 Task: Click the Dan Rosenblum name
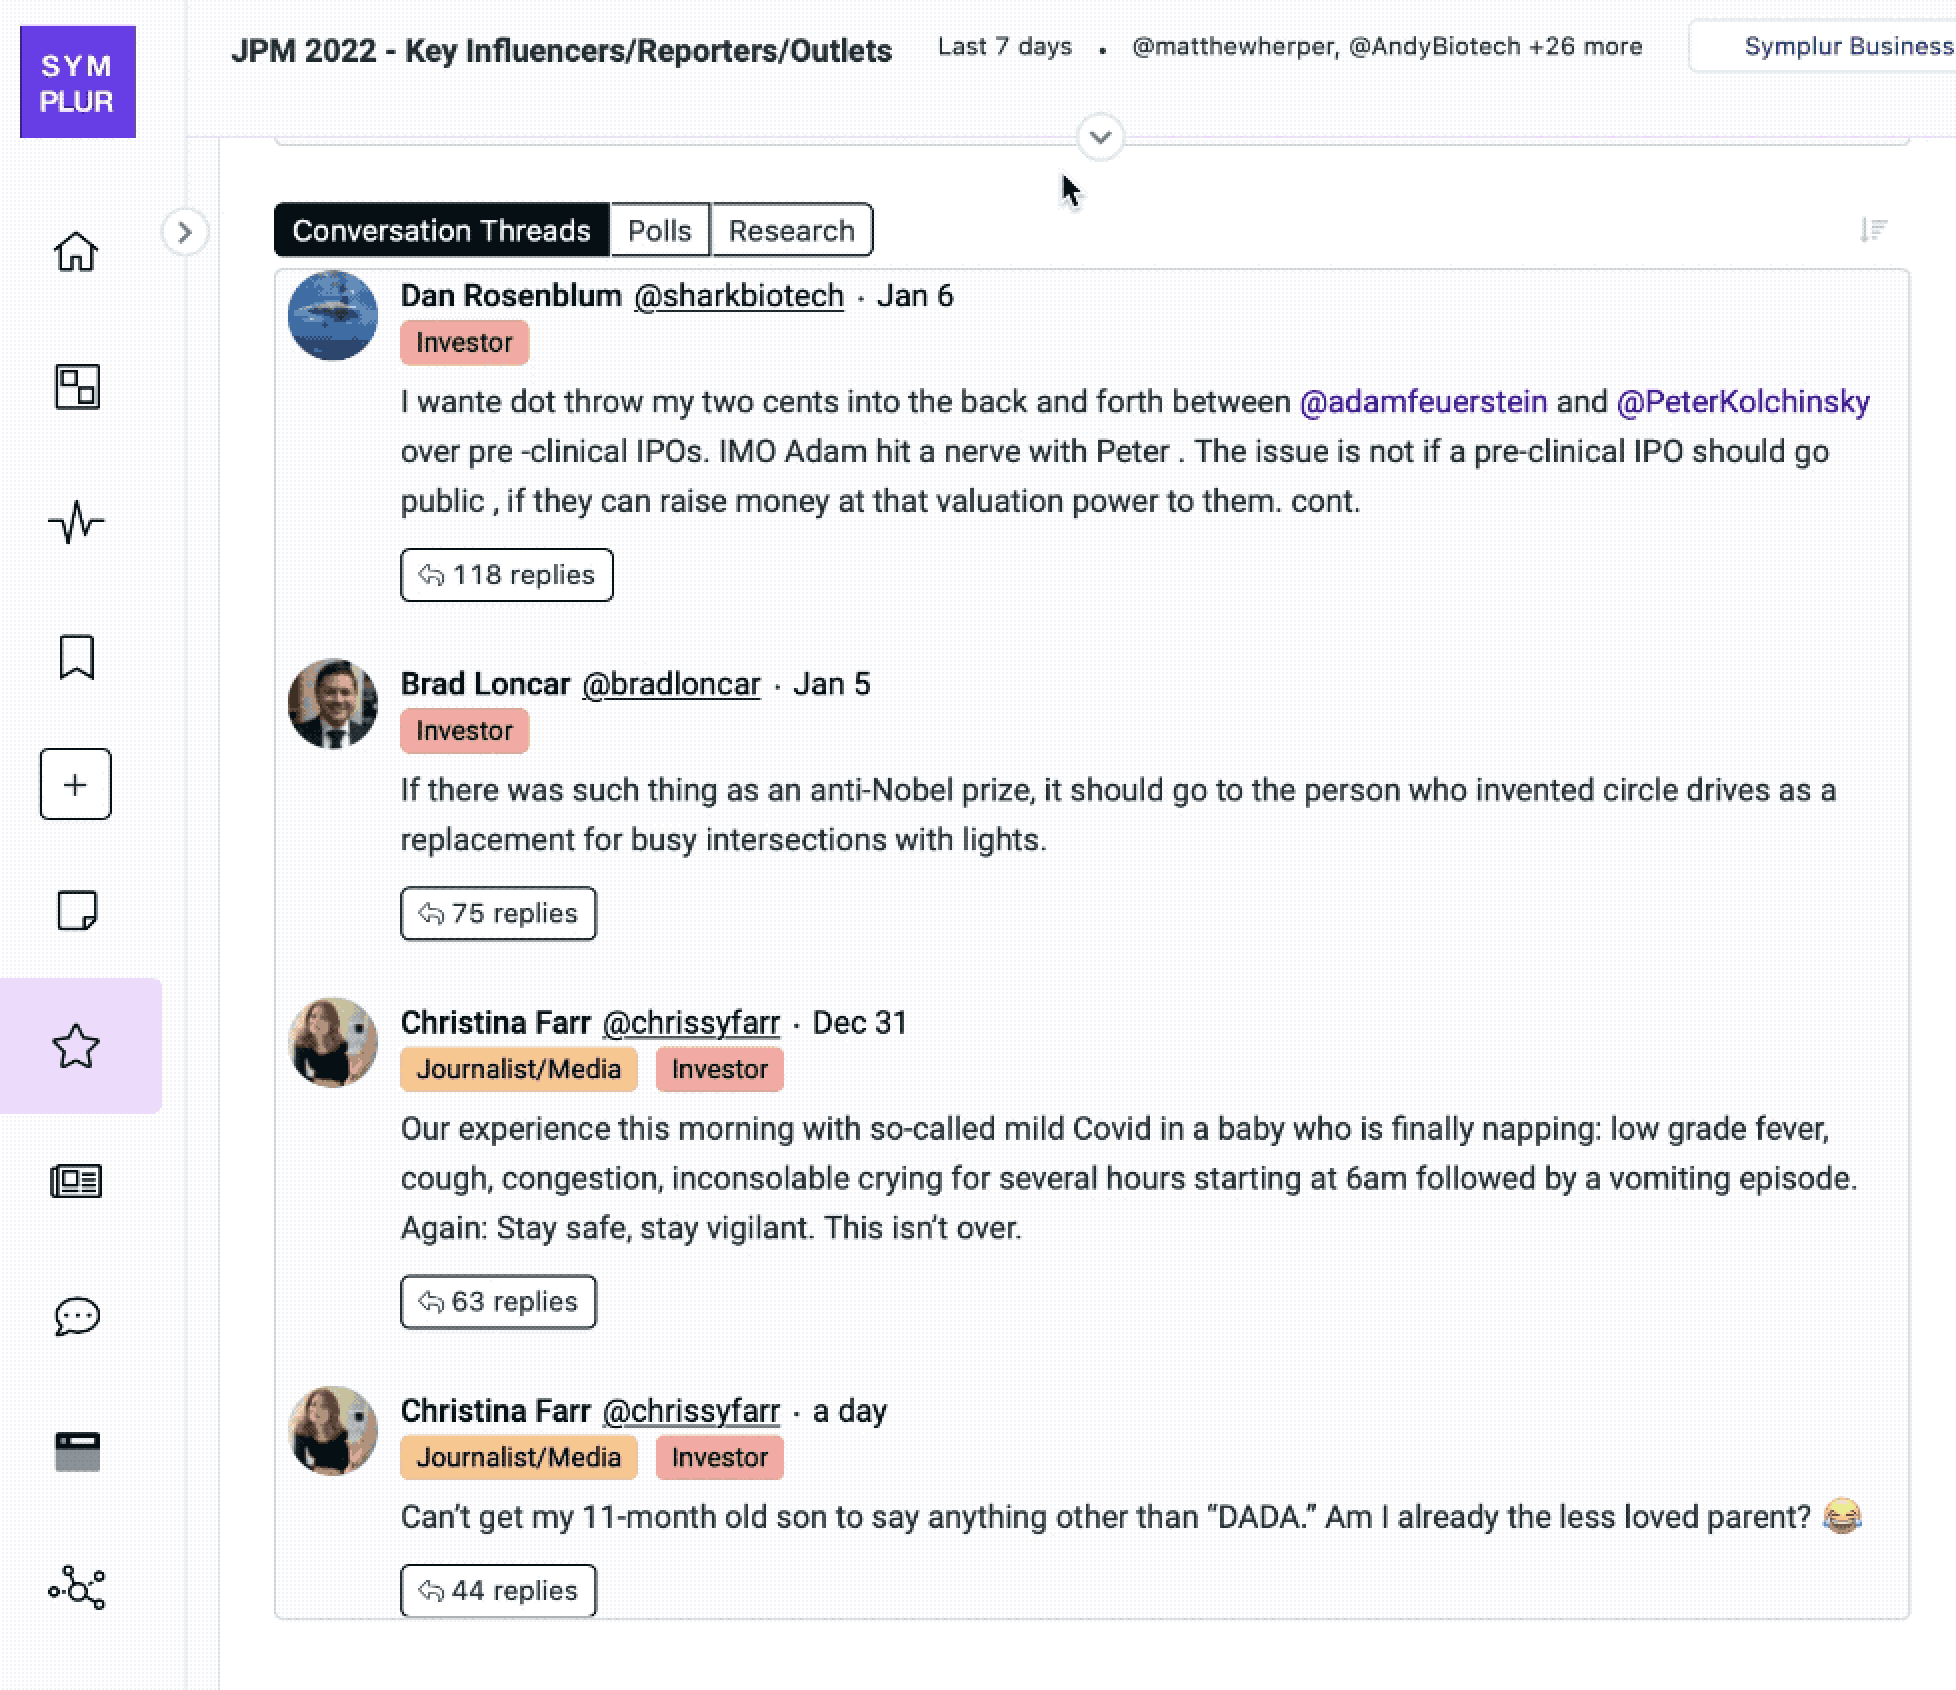click(x=511, y=296)
